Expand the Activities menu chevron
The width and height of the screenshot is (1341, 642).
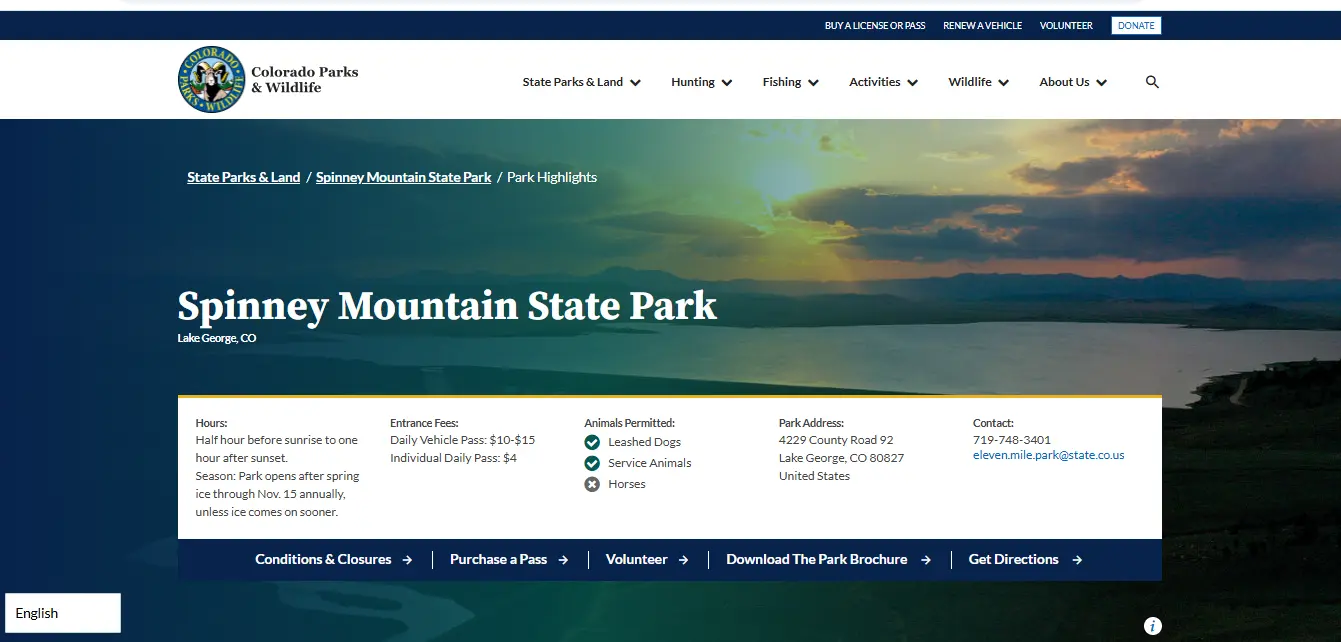coord(912,83)
